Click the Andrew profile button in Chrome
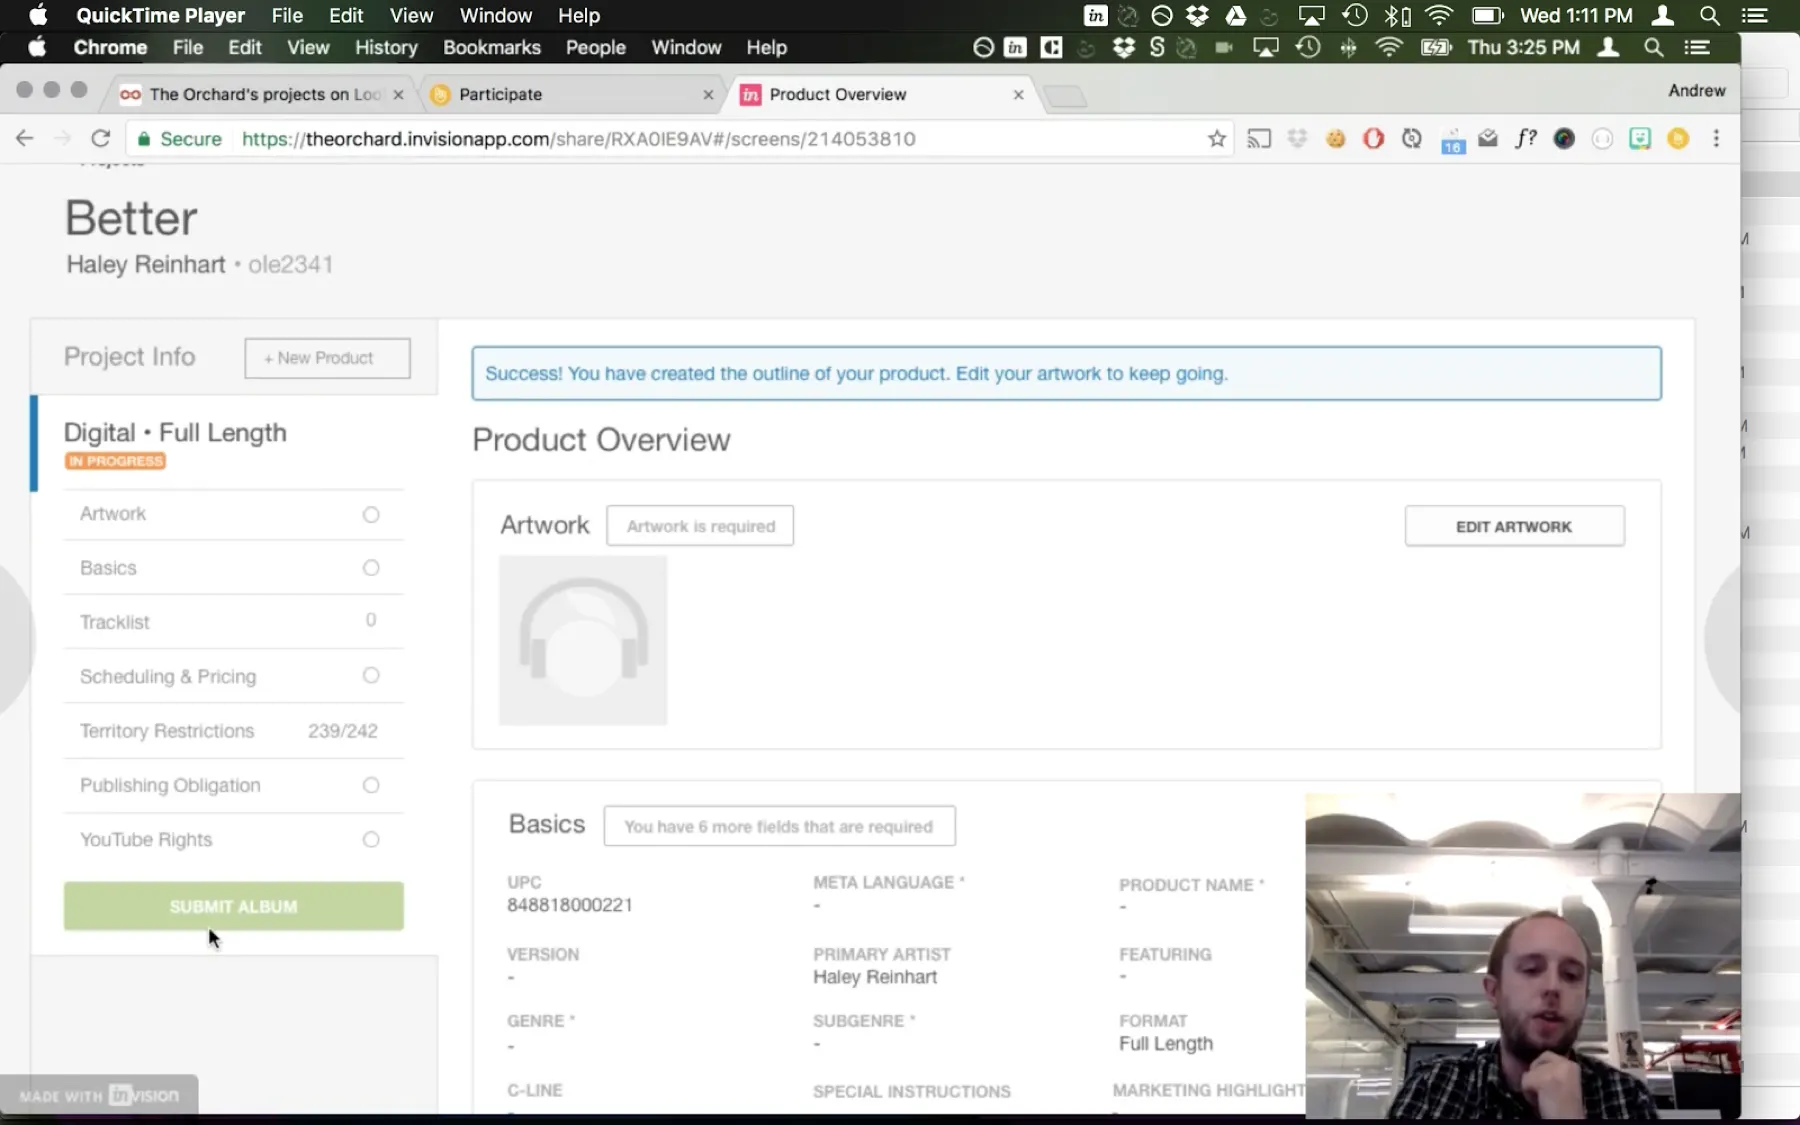This screenshot has height=1125, width=1800. 1696,90
